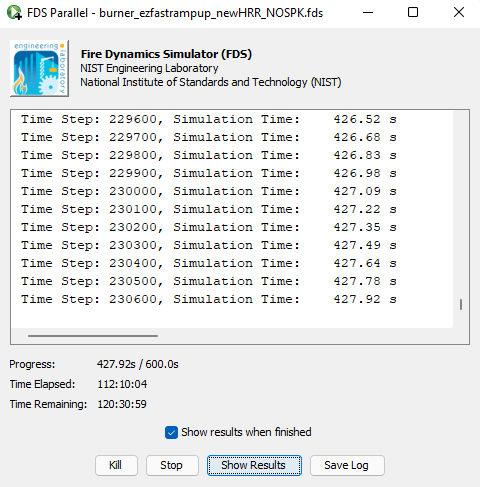Select the Time Step 230600 log line
The image size is (480, 487).
(x=209, y=299)
